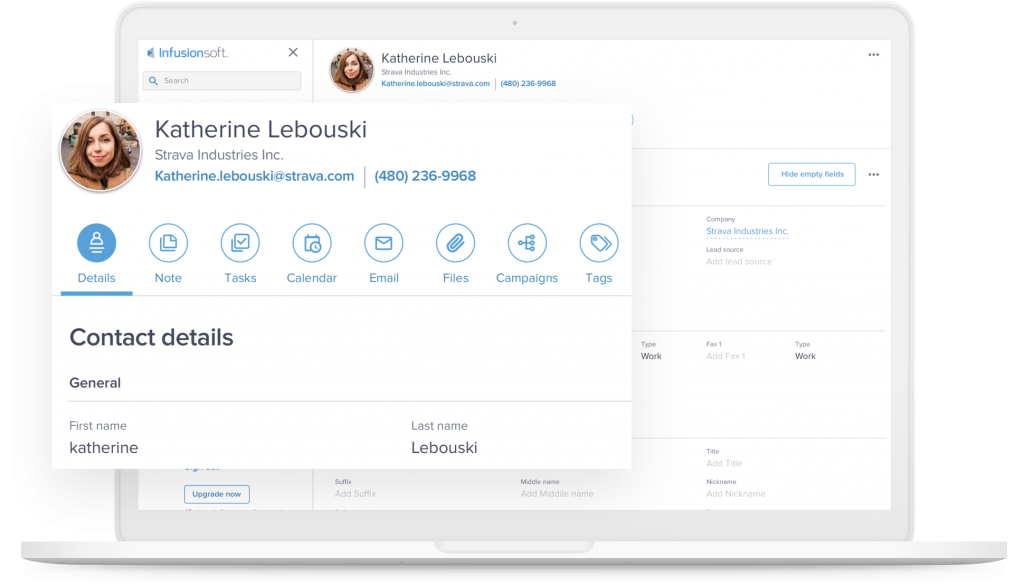The width and height of the screenshot is (1024, 587).
Task: Select the Calendar tab label
Action: tap(312, 278)
